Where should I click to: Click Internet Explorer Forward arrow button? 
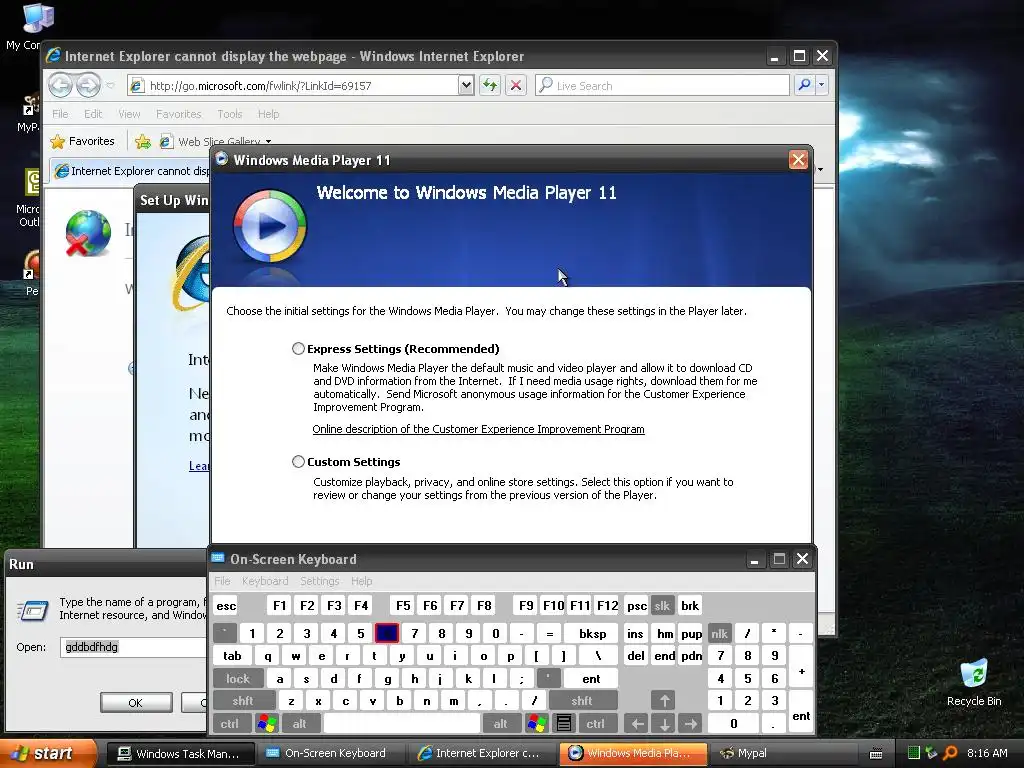[88, 85]
